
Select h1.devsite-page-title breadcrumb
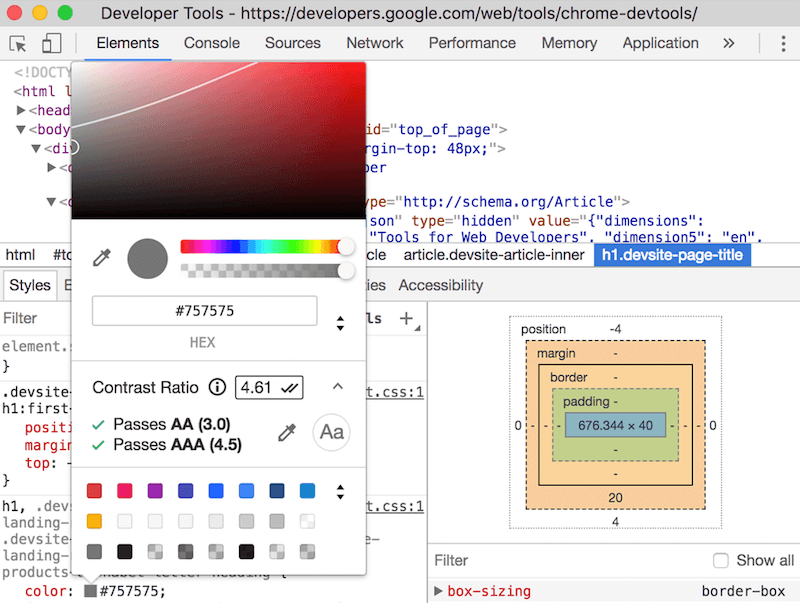671,255
